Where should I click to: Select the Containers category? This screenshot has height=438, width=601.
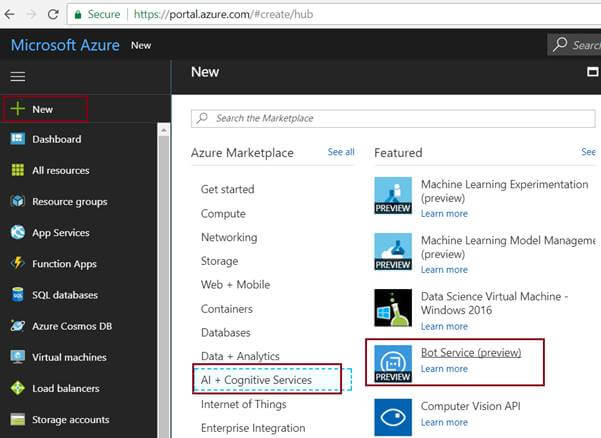coord(227,309)
